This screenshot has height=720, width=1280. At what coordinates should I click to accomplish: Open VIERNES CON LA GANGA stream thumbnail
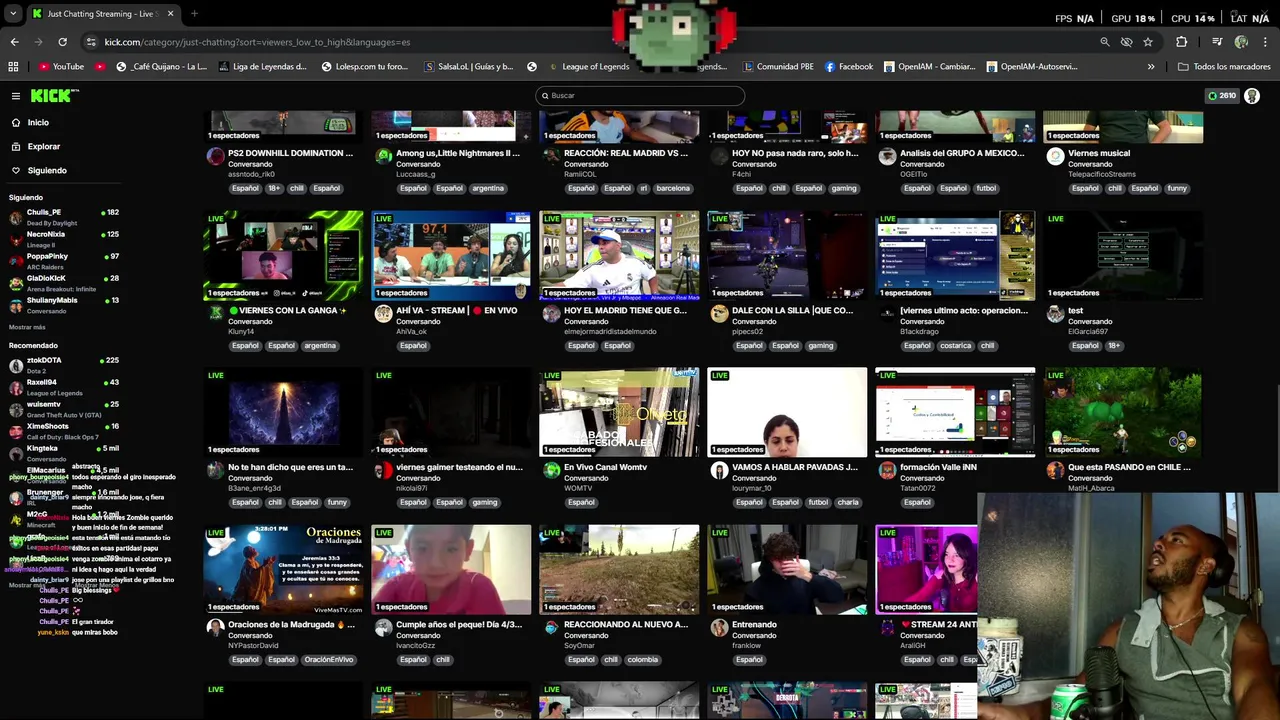(283, 255)
